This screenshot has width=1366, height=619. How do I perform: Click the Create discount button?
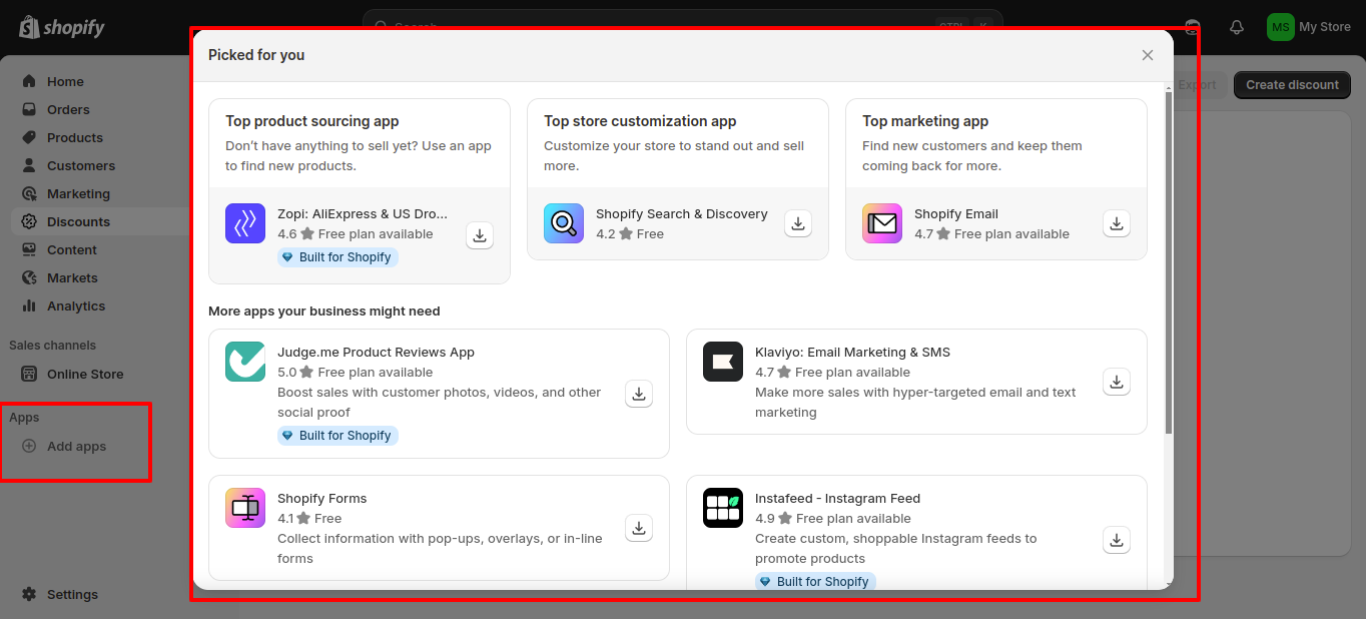1291,84
